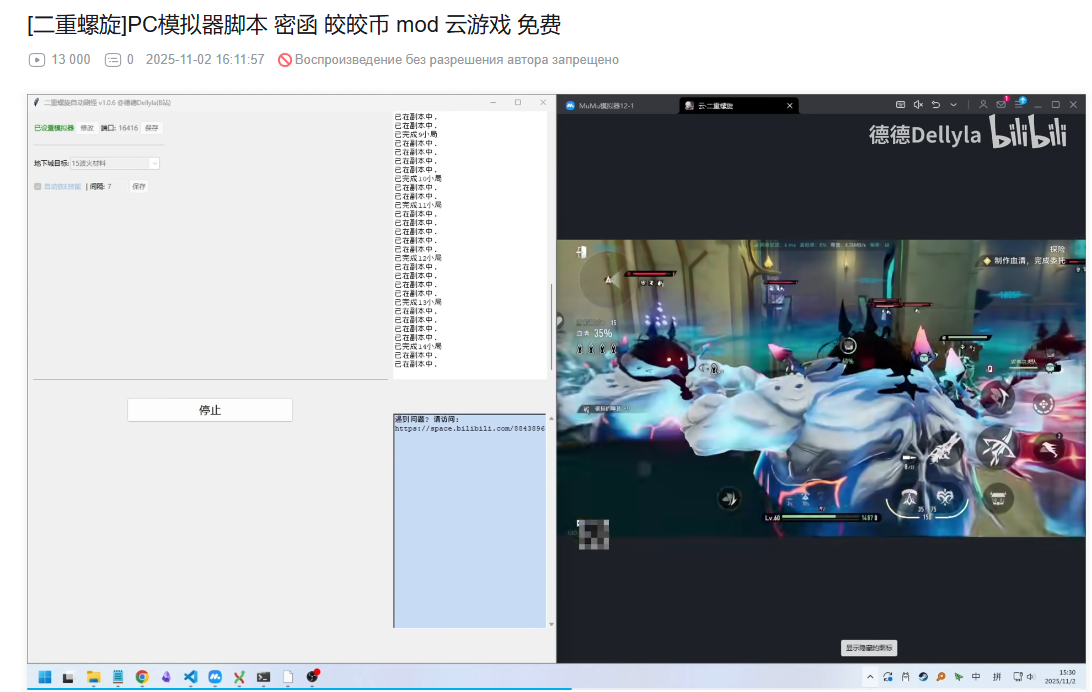Image resolution: width=1092 pixels, height=692 pixels.
Task: Open MuMu keyboard mapping icon
Action: click(900, 104)
